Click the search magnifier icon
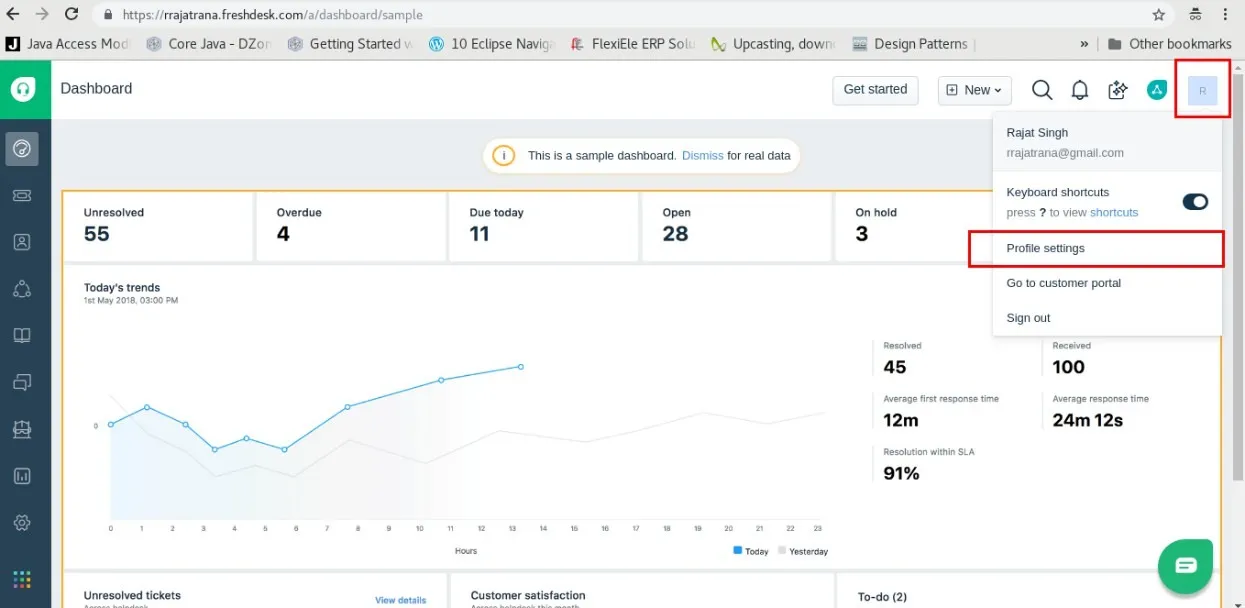 pos(1042,90)
